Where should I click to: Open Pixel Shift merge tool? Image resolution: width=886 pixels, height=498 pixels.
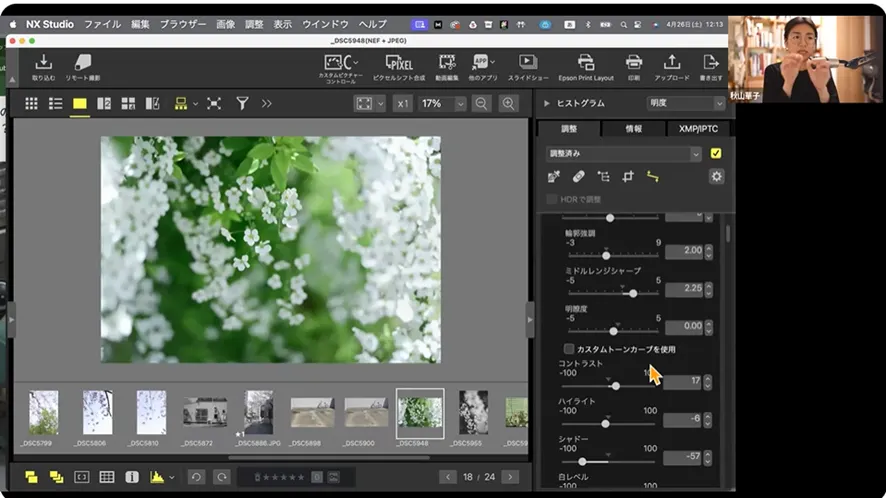click(399, 67)
